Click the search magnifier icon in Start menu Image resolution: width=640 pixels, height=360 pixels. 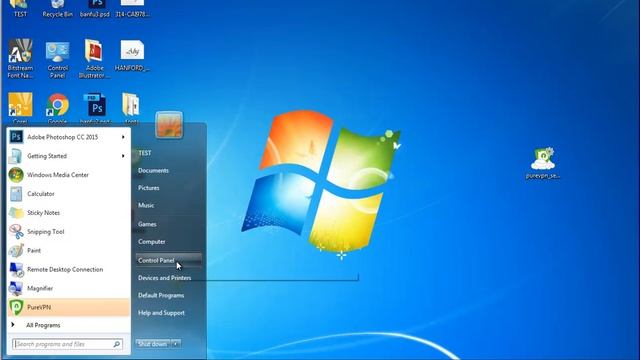click(x=117, y=344)
